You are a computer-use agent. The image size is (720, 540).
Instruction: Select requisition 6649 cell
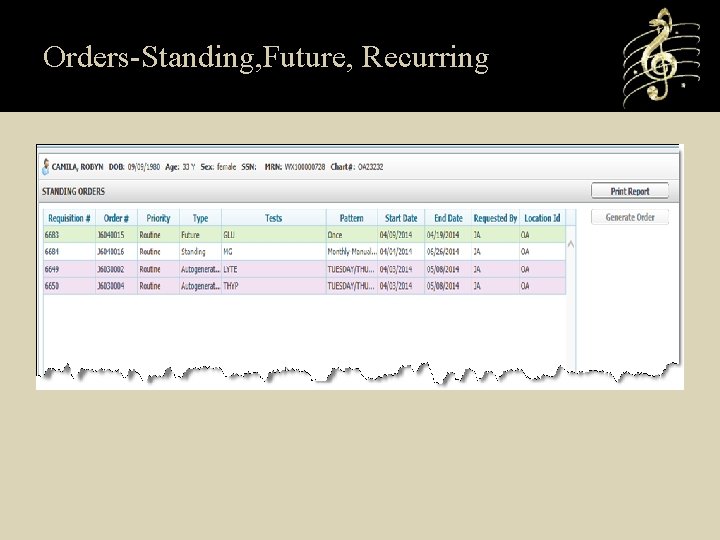(x=69, y=269)
